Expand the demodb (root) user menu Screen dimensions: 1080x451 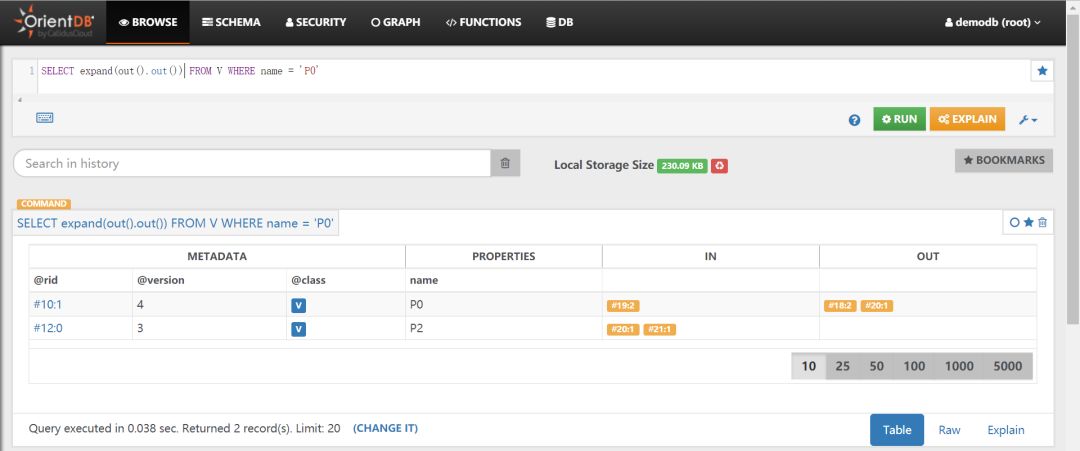992,22
